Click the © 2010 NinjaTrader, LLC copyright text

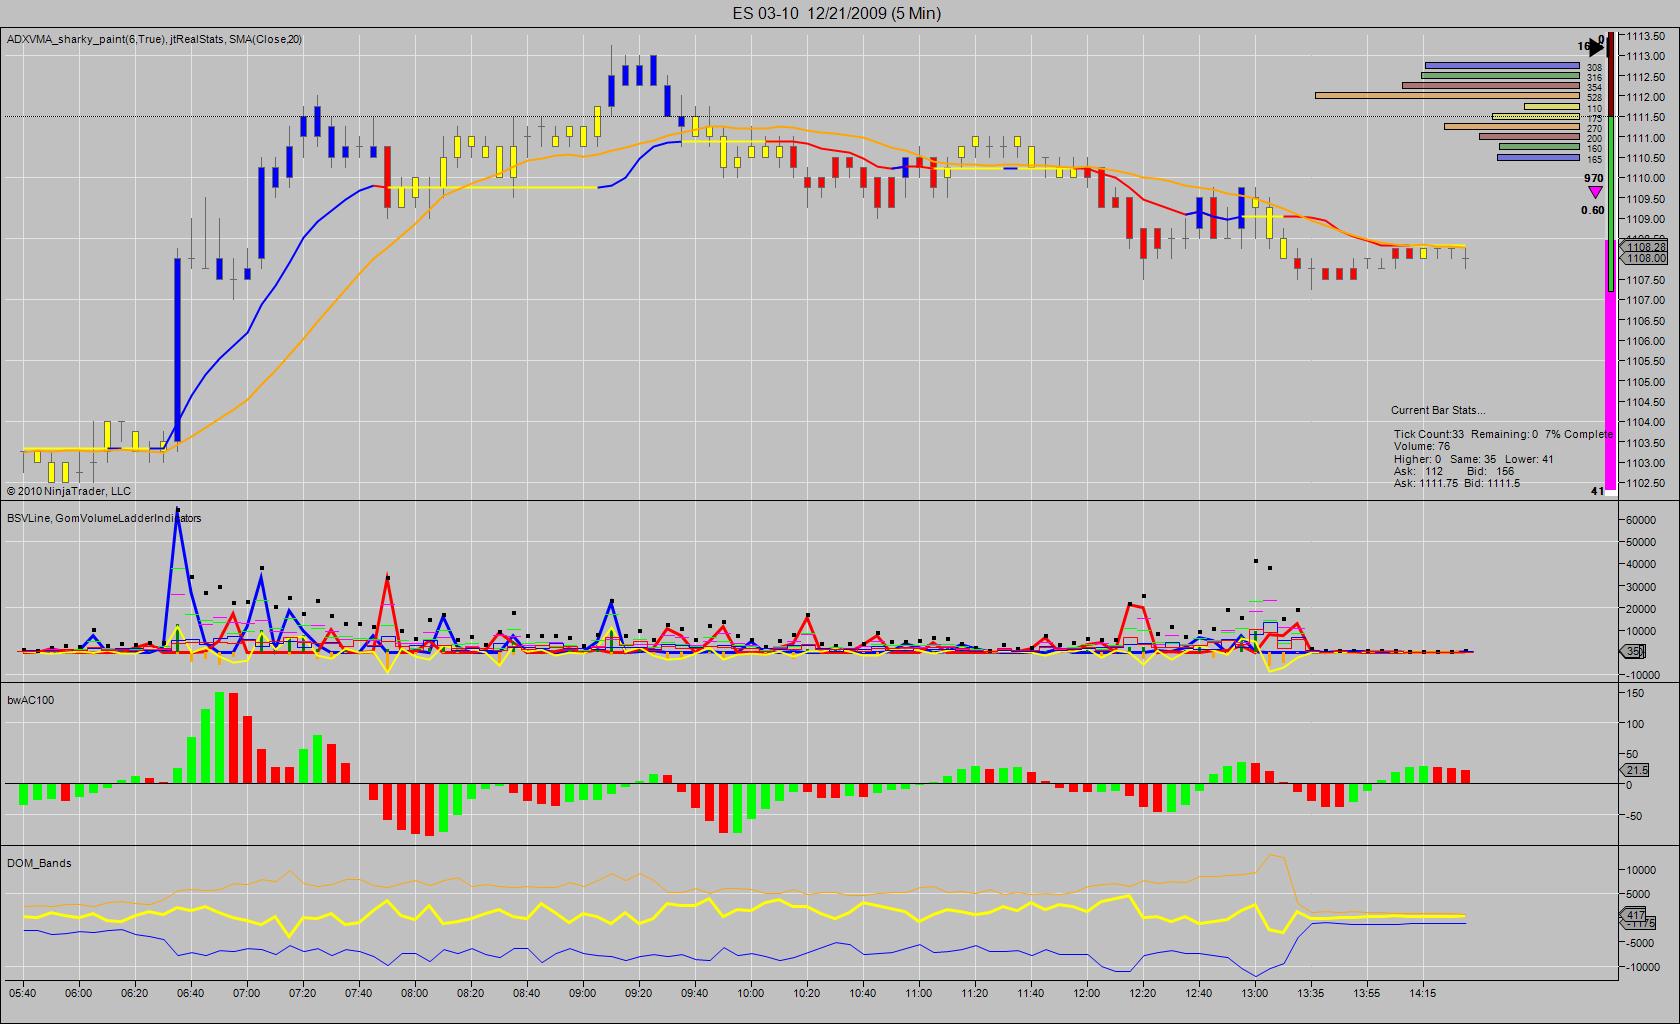coord(68,491)
